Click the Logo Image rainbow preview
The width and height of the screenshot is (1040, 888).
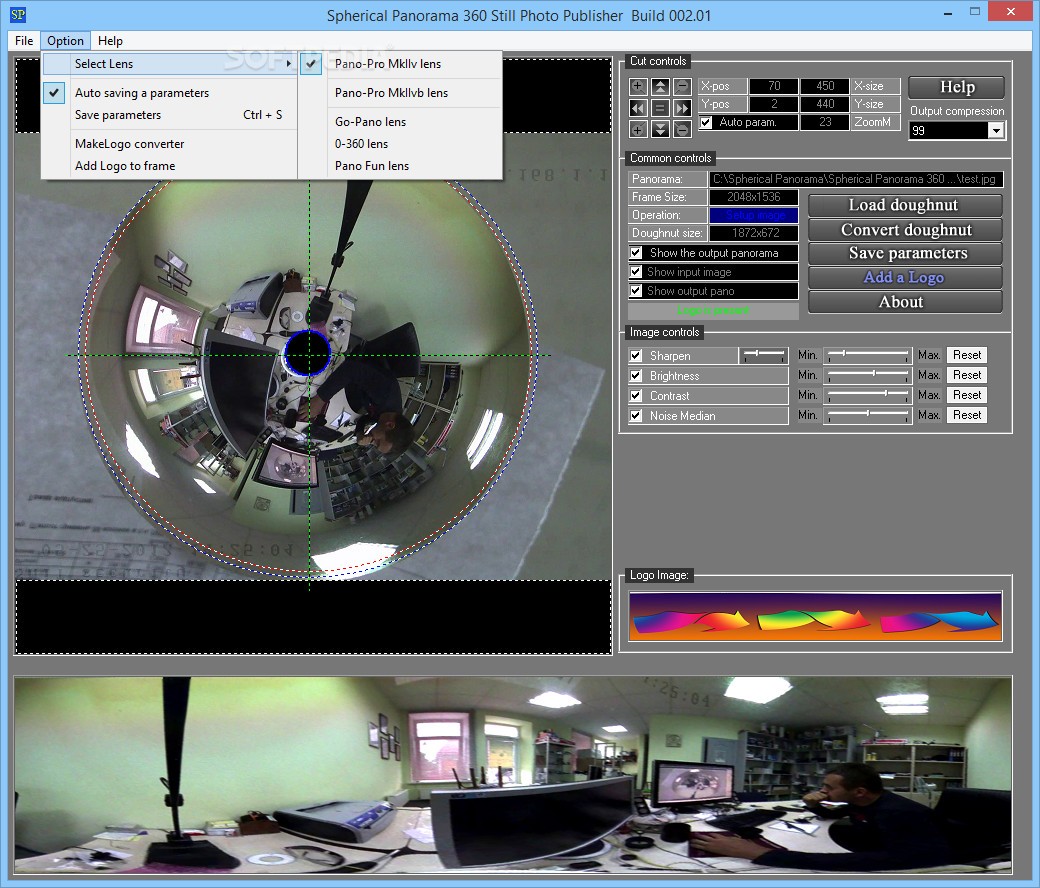tap(815, 617)
